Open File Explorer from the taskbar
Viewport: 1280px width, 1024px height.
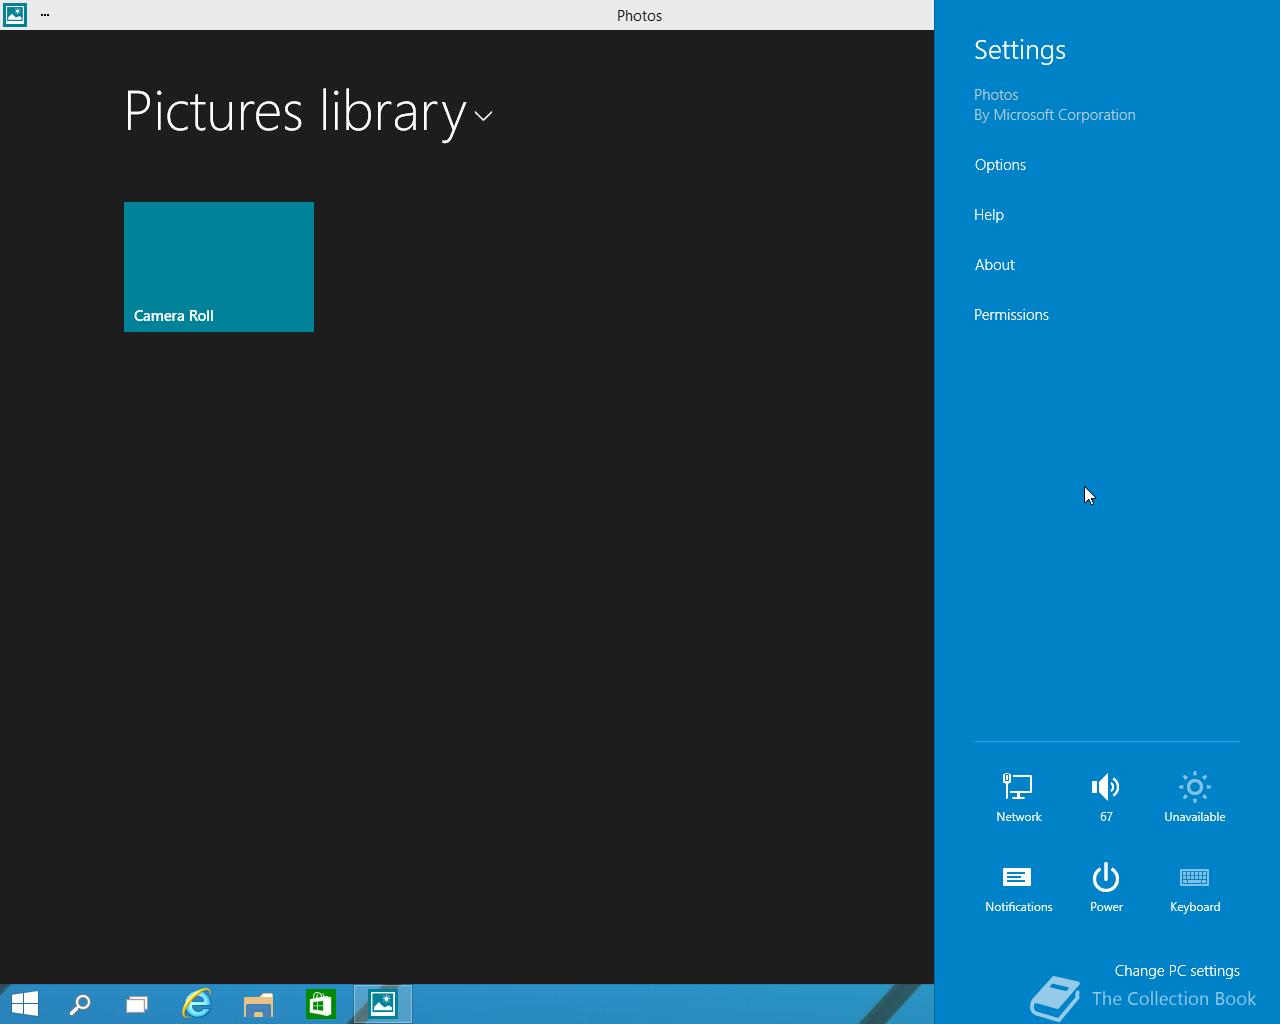point(259,1004)
